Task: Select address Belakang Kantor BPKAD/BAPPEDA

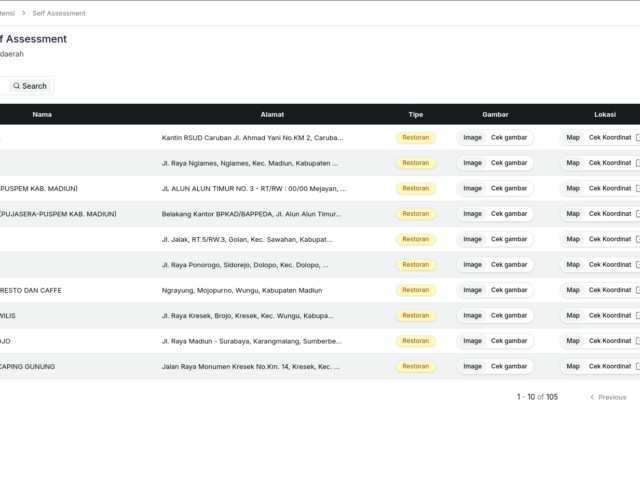Action: point(251,213)
